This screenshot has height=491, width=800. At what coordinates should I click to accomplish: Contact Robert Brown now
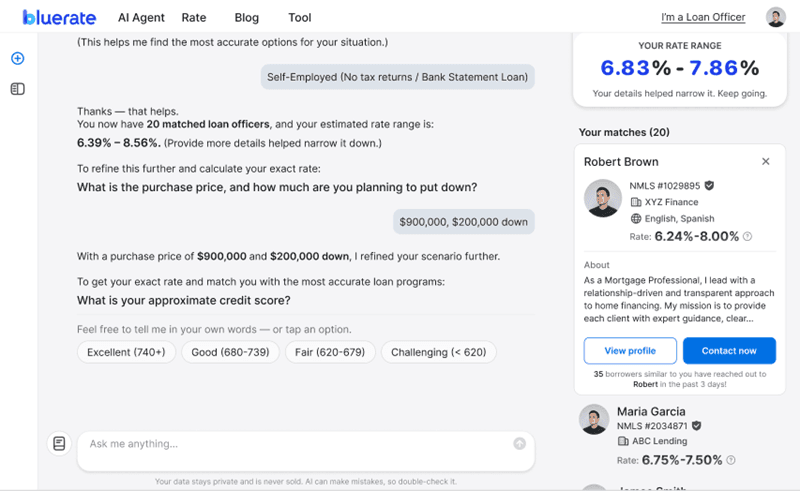point(729,351)
